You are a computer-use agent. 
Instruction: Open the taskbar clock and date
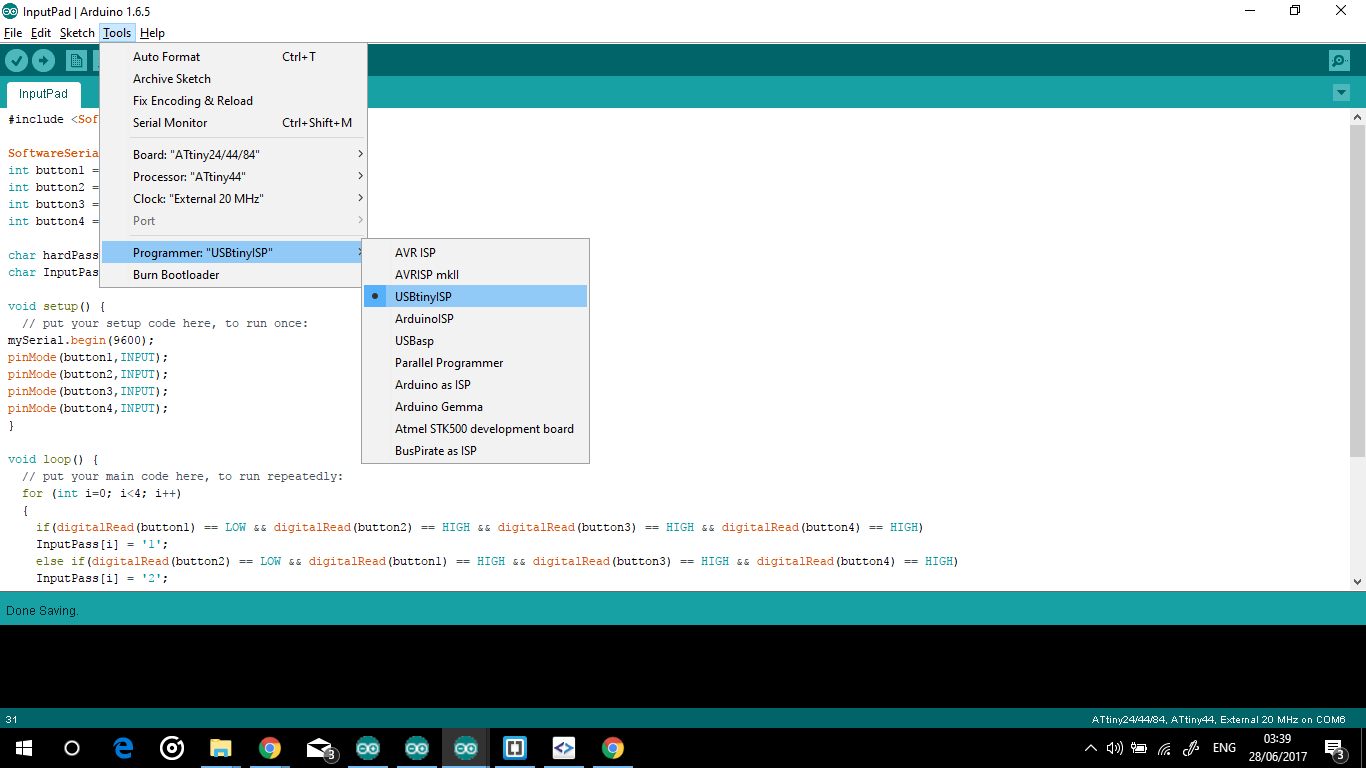[1278, 748]
